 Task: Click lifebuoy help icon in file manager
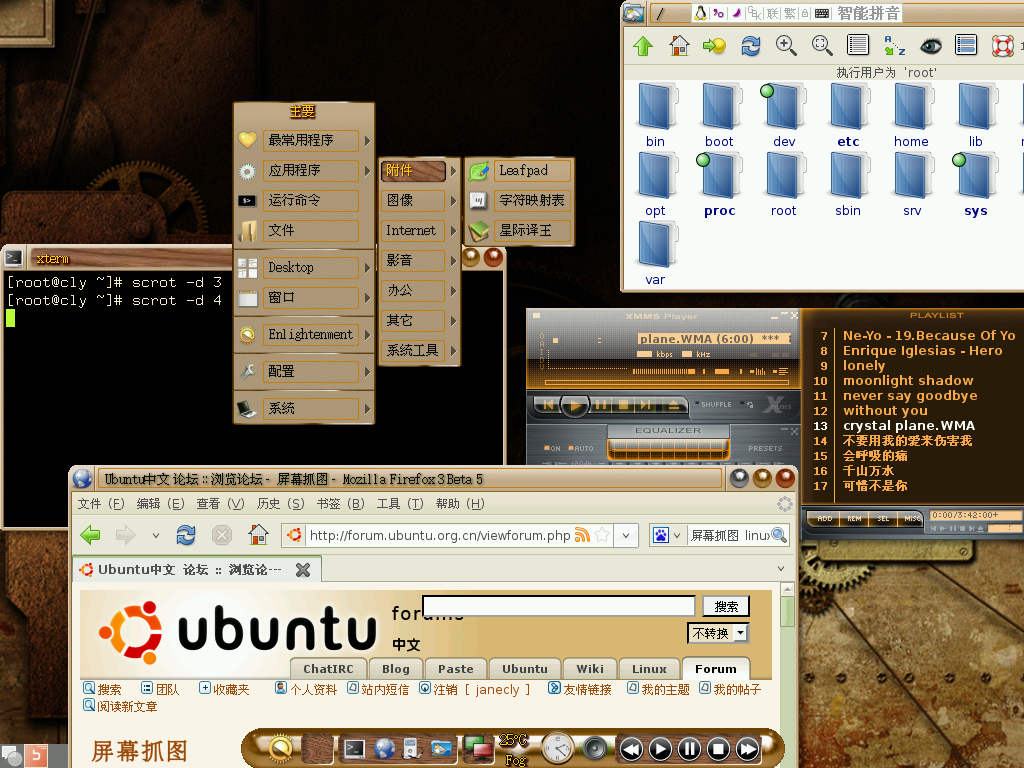(1002, 46)
